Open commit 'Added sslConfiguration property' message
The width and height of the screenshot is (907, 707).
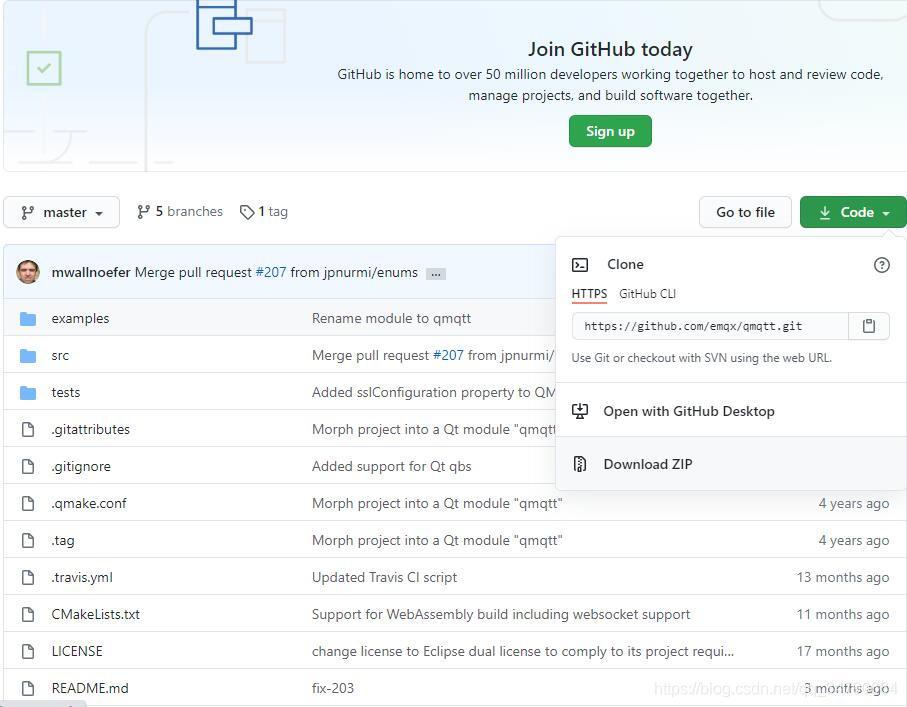pos(434,393)
